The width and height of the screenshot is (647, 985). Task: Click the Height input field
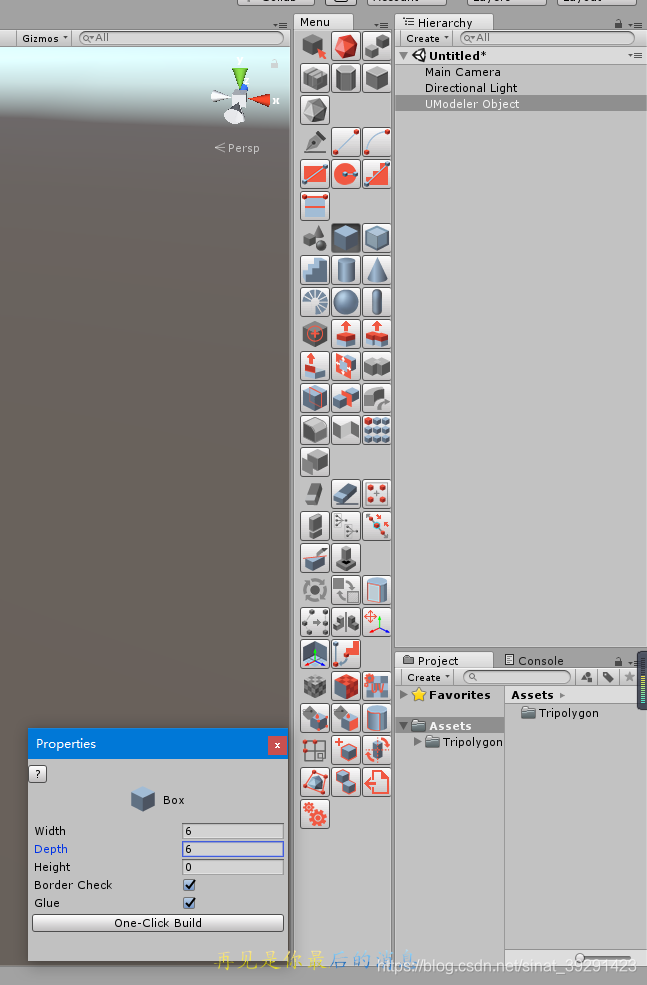coord(232,867)
